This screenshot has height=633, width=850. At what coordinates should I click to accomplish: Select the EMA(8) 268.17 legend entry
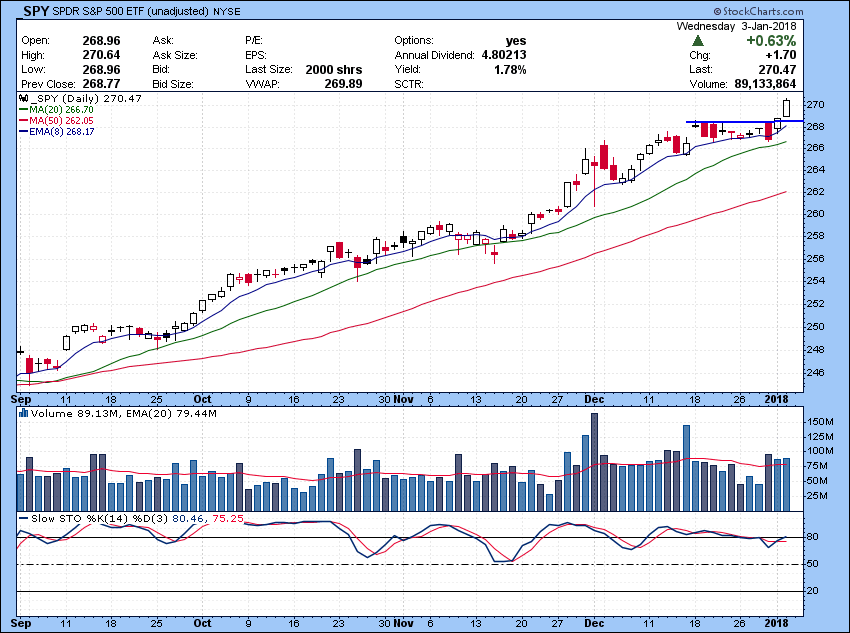click(x=56, y=131)
